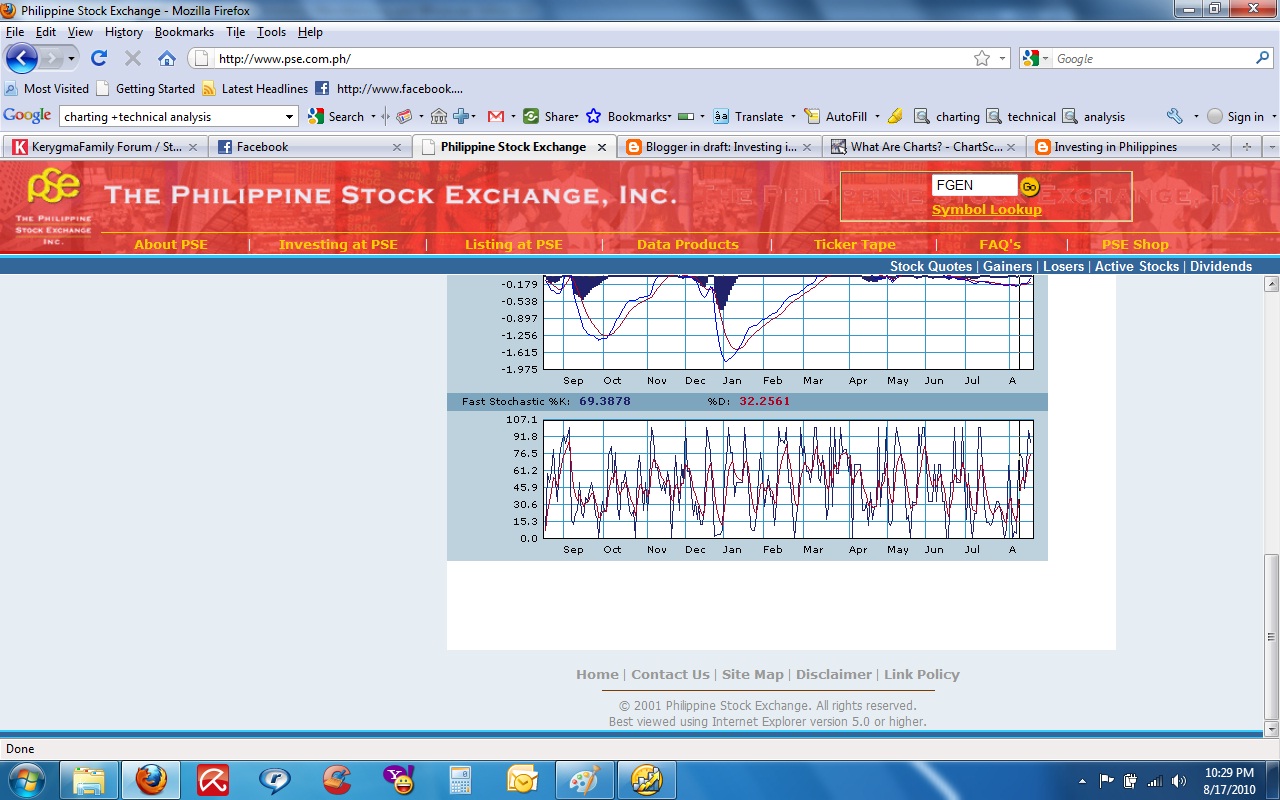Click inside the FGEN ticker input field
Screen dimensions: 1280x800
tap(975, 185)
